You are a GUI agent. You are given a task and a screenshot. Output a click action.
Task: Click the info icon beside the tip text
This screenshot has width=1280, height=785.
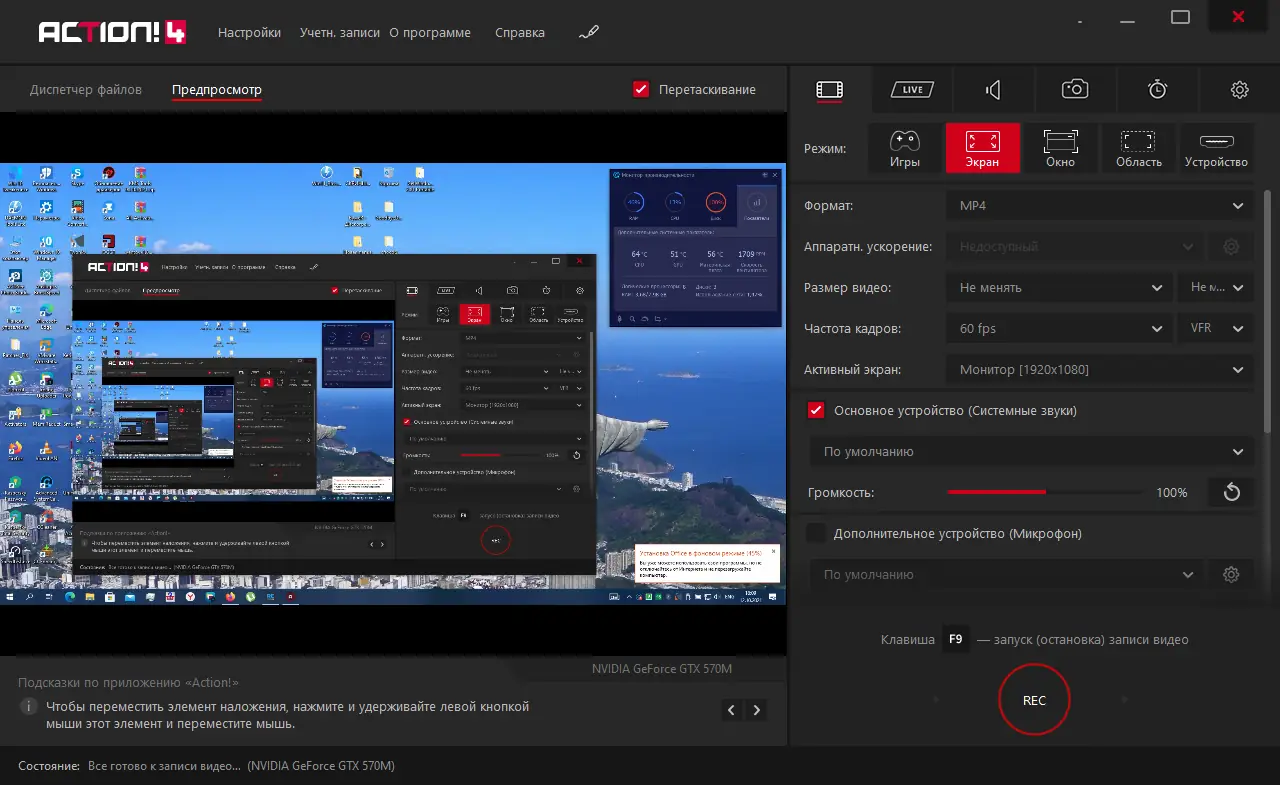click(27, 707)
